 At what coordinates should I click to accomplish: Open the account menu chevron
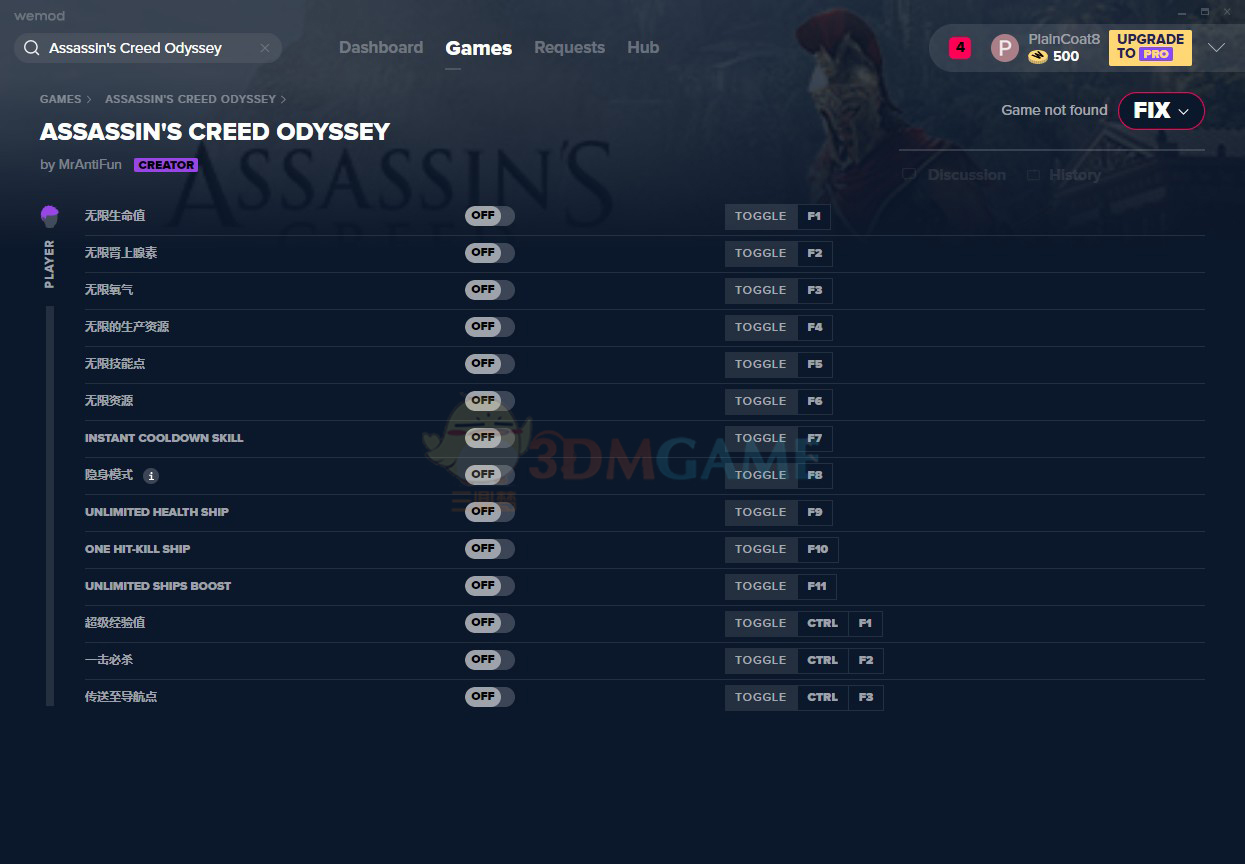(x=1216, y=48)
